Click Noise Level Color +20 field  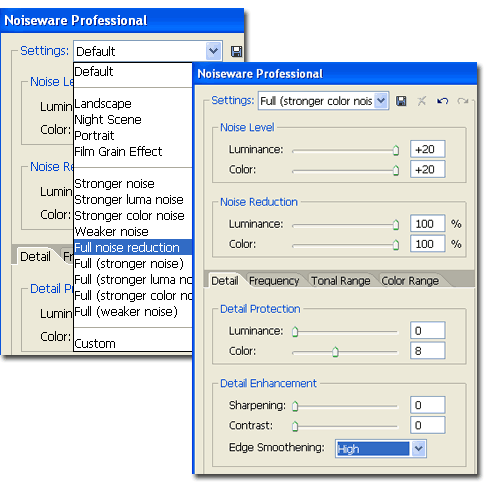pyautogui.click(x=428, y=169)
